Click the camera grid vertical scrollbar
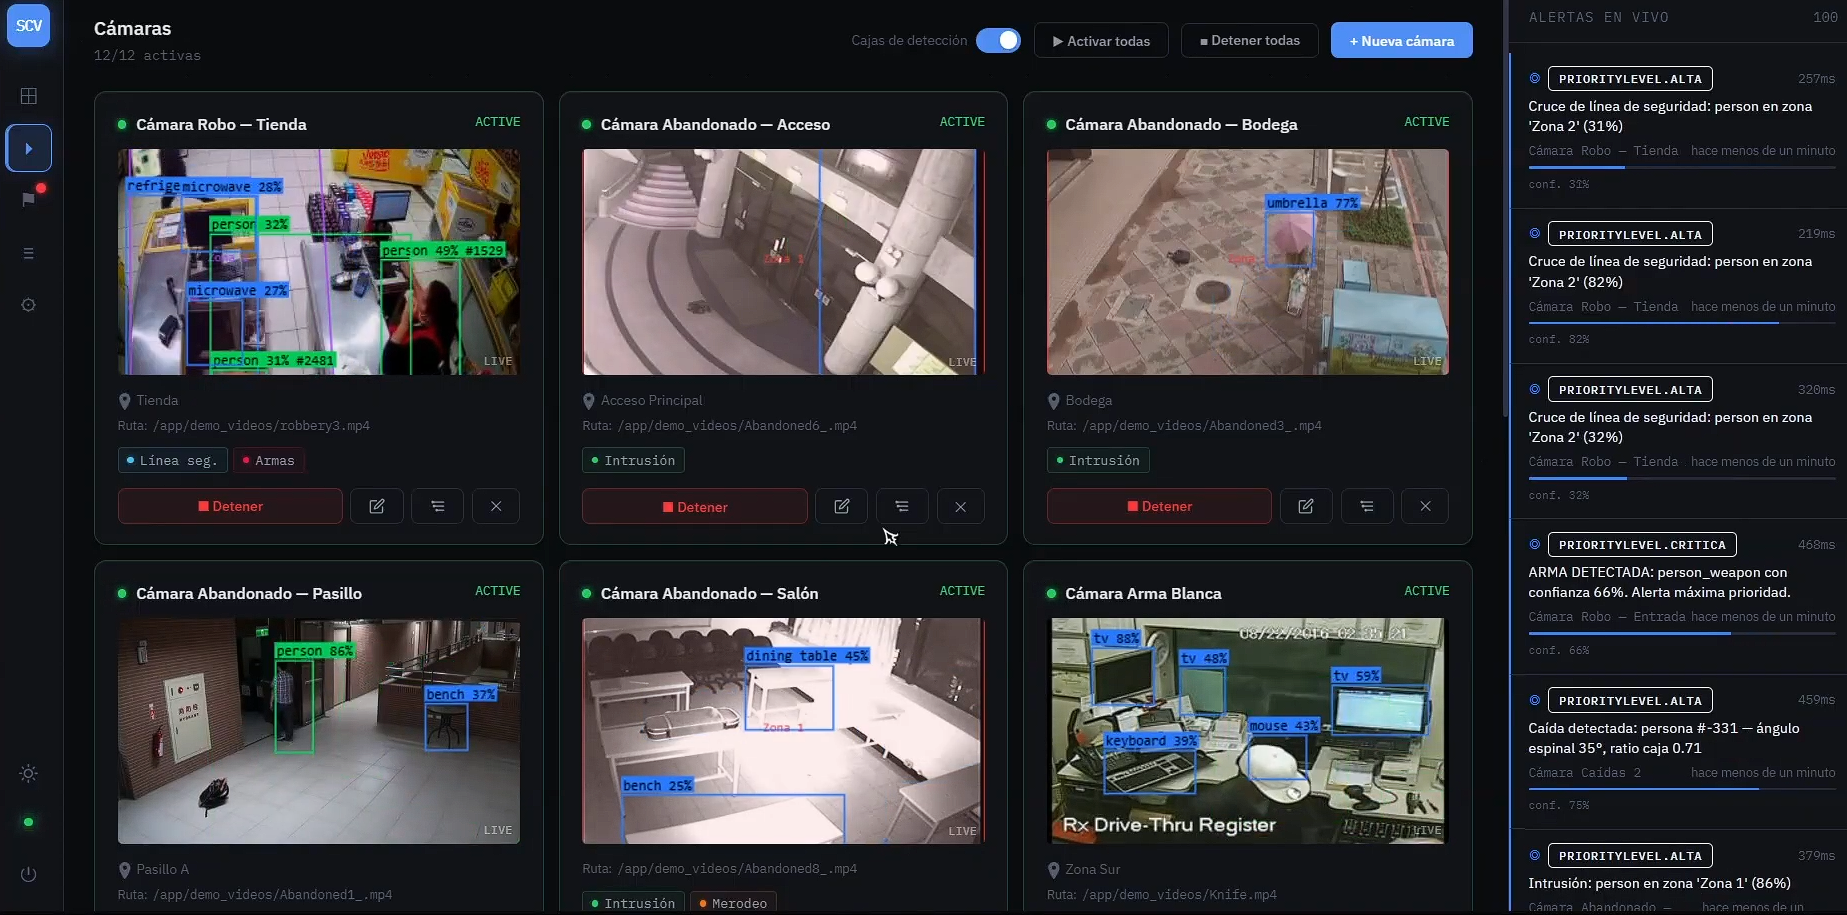The height and width of the screenshot is (915, 1847). (x=1505, y=208)
